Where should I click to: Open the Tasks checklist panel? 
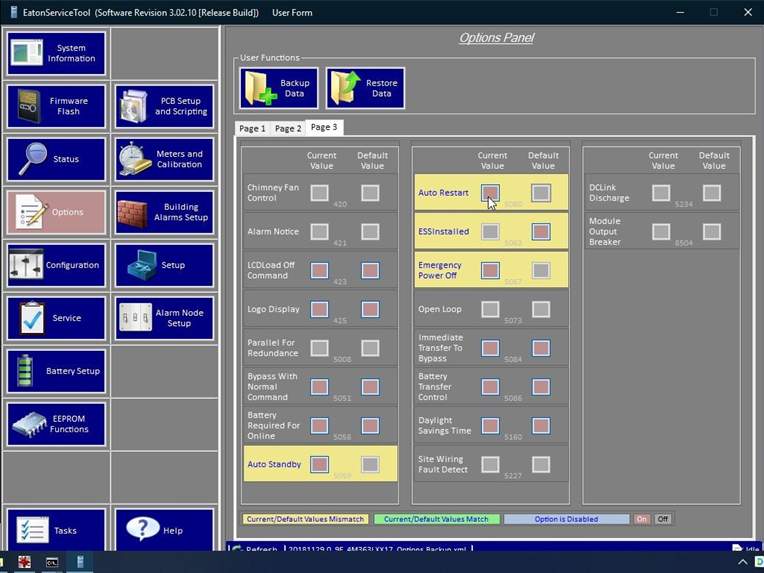pos(56,530)
